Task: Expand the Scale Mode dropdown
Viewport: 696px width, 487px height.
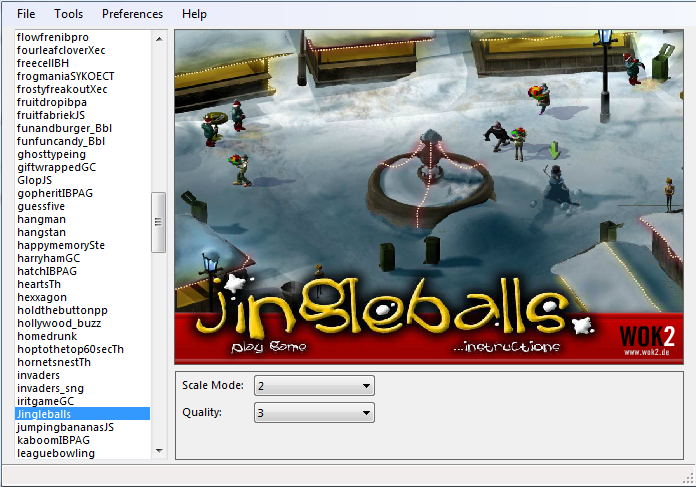Action: click(x=314, y=385)
